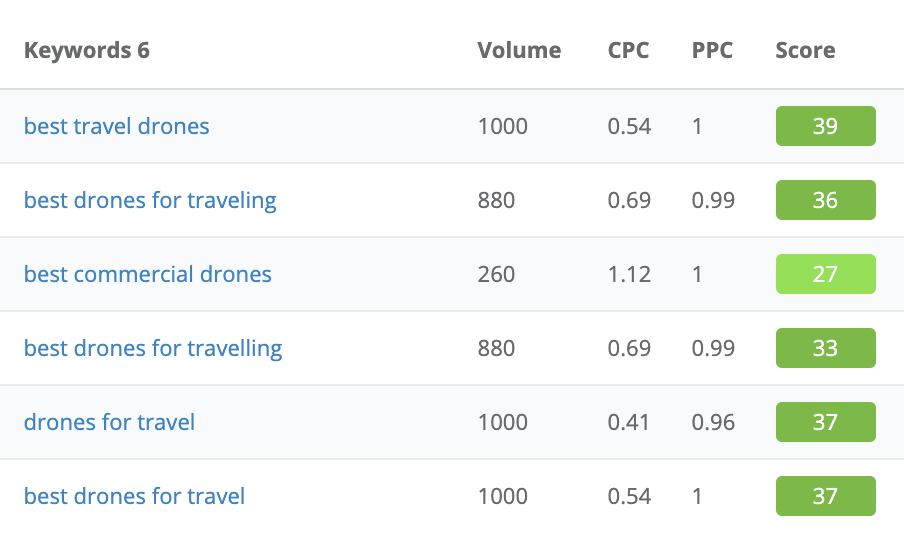
Task: Sort table by Volume column header
Action: click(x=519, y=50)
